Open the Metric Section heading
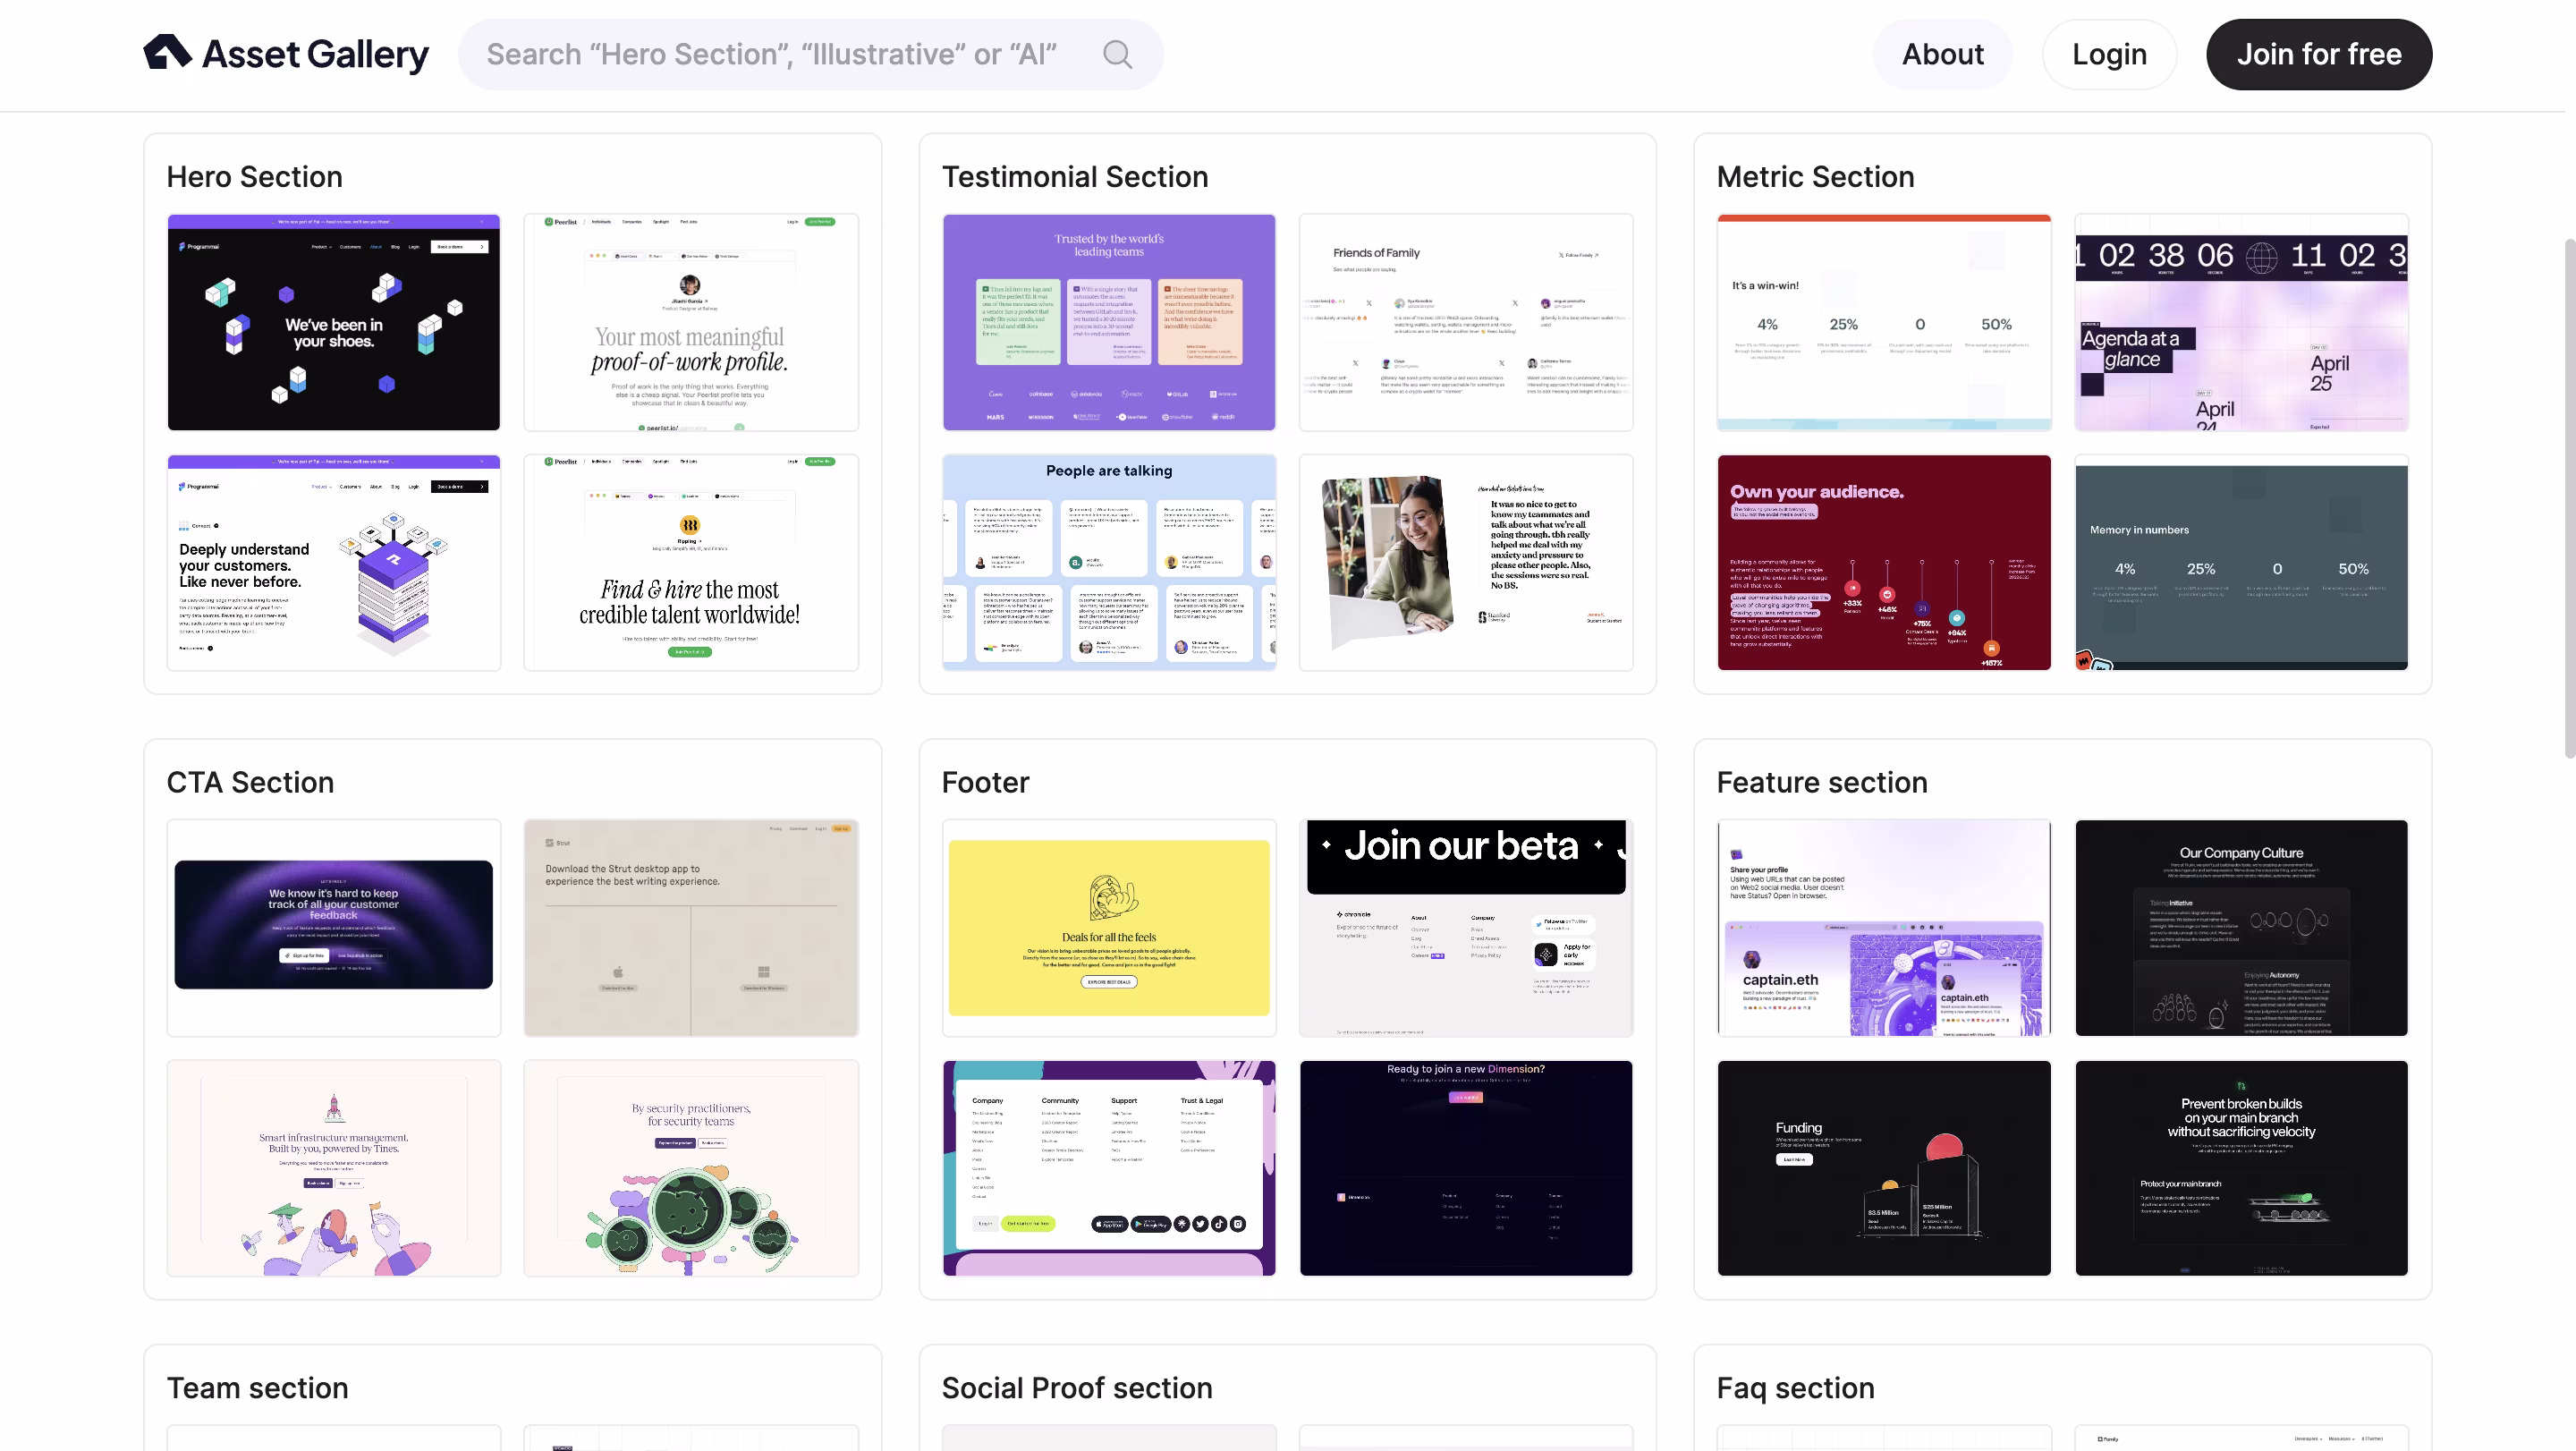Viewport: 2576px width, 1451px height. pos(1814,176)
